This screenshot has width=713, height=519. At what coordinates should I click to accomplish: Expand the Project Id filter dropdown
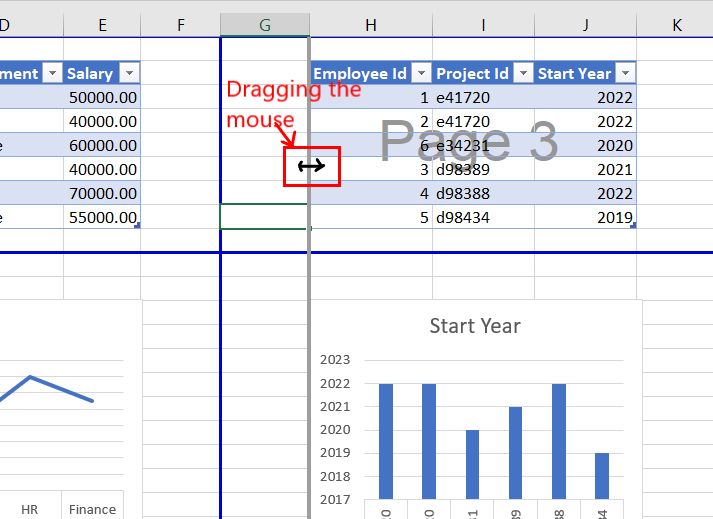(523, 73)
